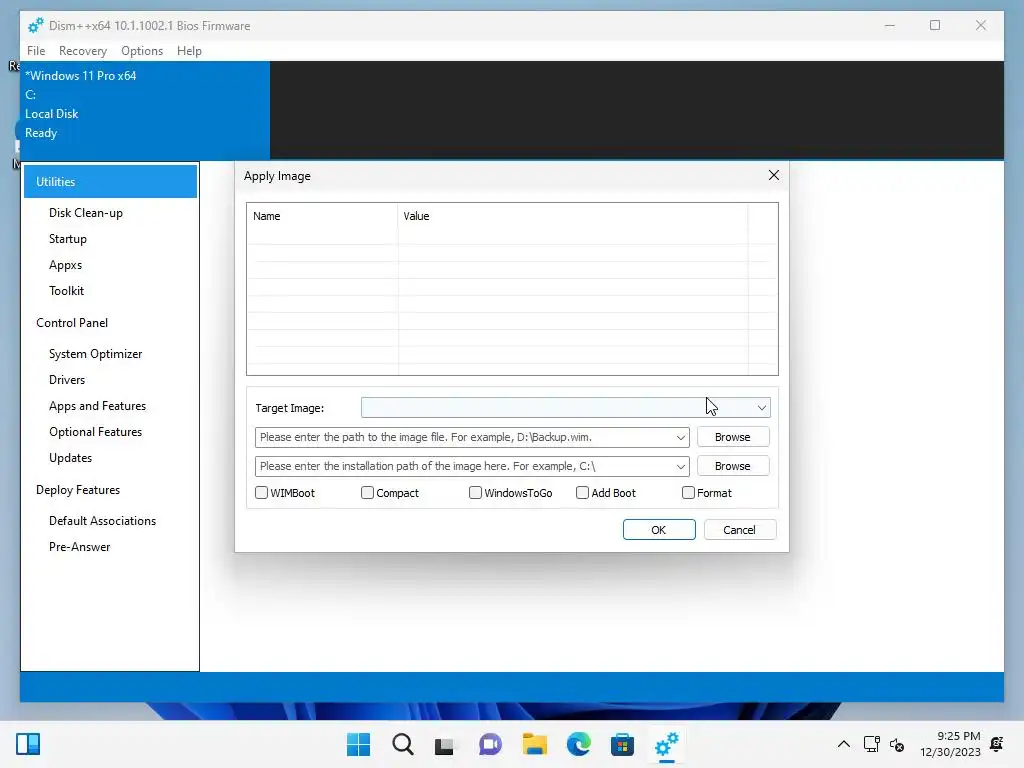Open Default Associations in sidebar
Image resolution: width=1024 pixels, height=768 pixels.
pyautogui.click(x=103, y=520)
